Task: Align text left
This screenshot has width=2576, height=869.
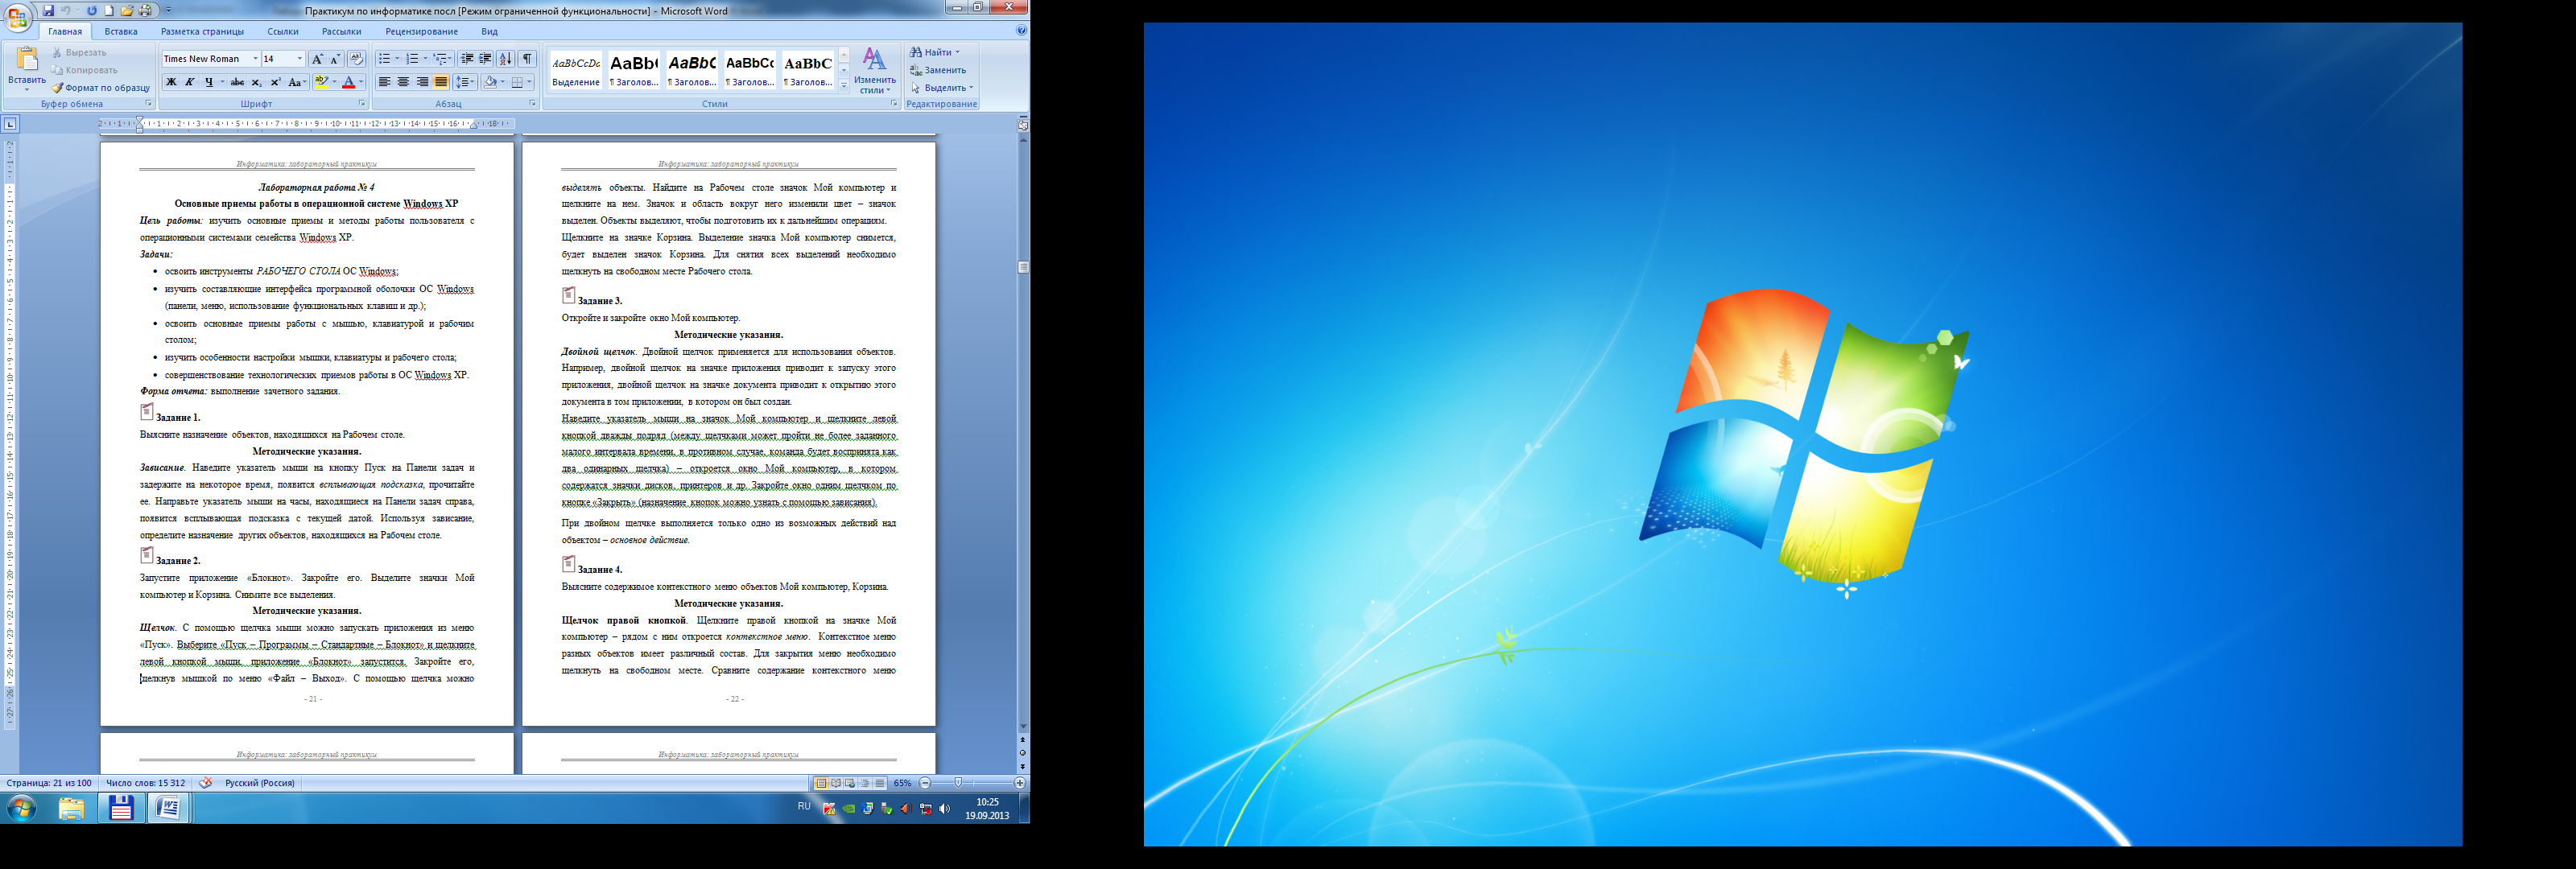Action: coord(384,82)
